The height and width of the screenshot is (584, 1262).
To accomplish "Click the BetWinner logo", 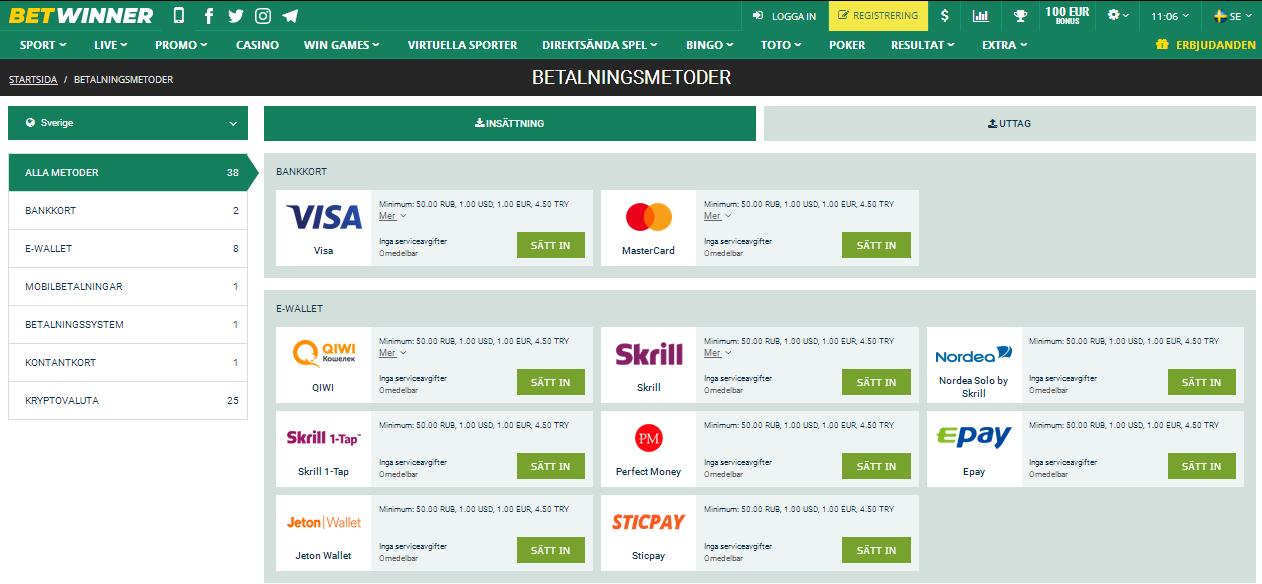I will [82, 16].
